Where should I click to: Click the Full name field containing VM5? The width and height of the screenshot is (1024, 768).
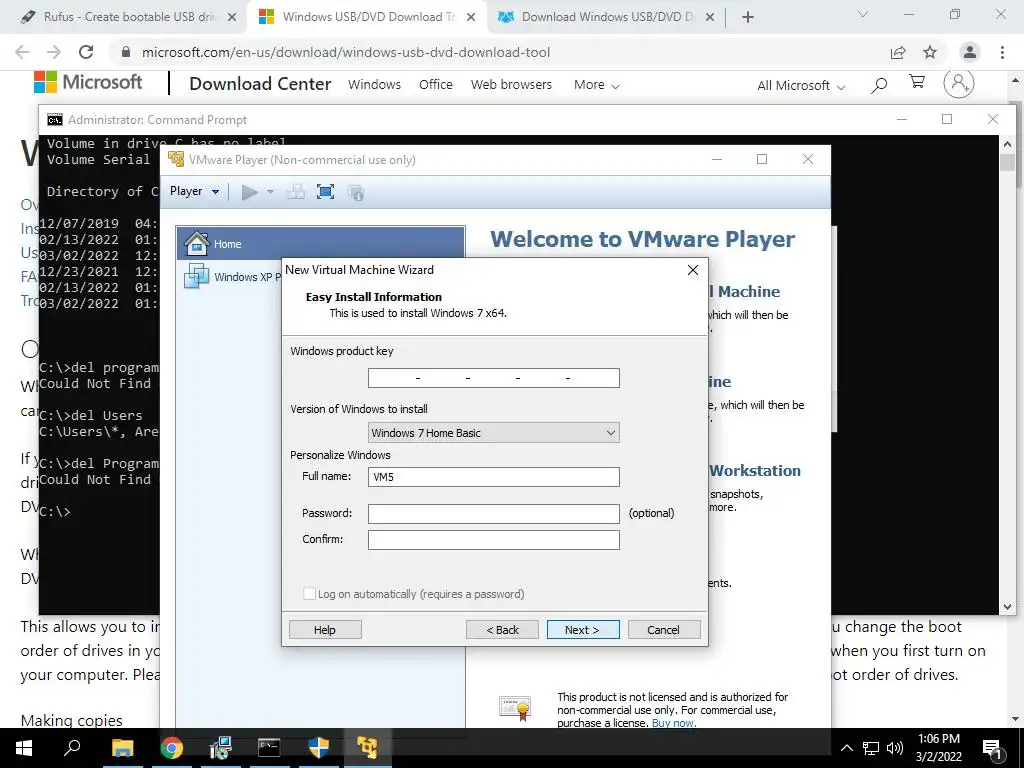coord(493,477)
